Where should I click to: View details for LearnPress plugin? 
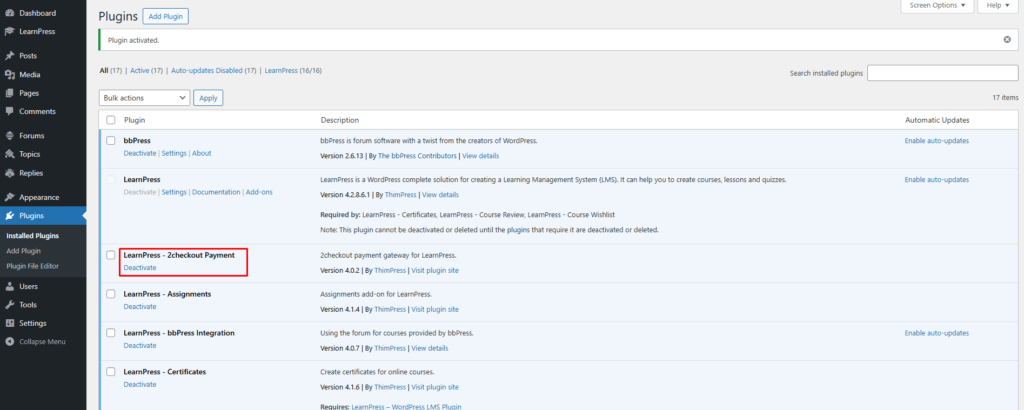pyautogui.click(x=440, y=195)
